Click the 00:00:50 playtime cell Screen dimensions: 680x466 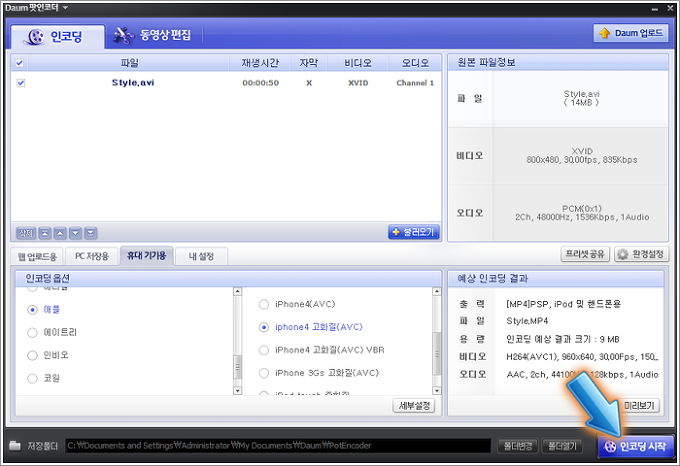coord(260,83)
